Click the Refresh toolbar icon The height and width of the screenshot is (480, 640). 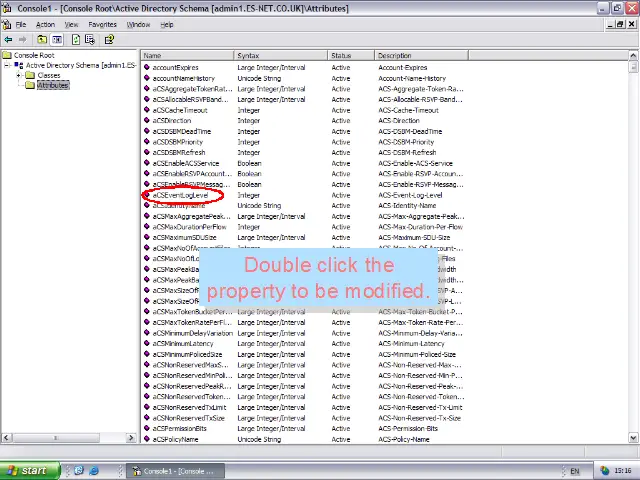click(x=76, y=40)
